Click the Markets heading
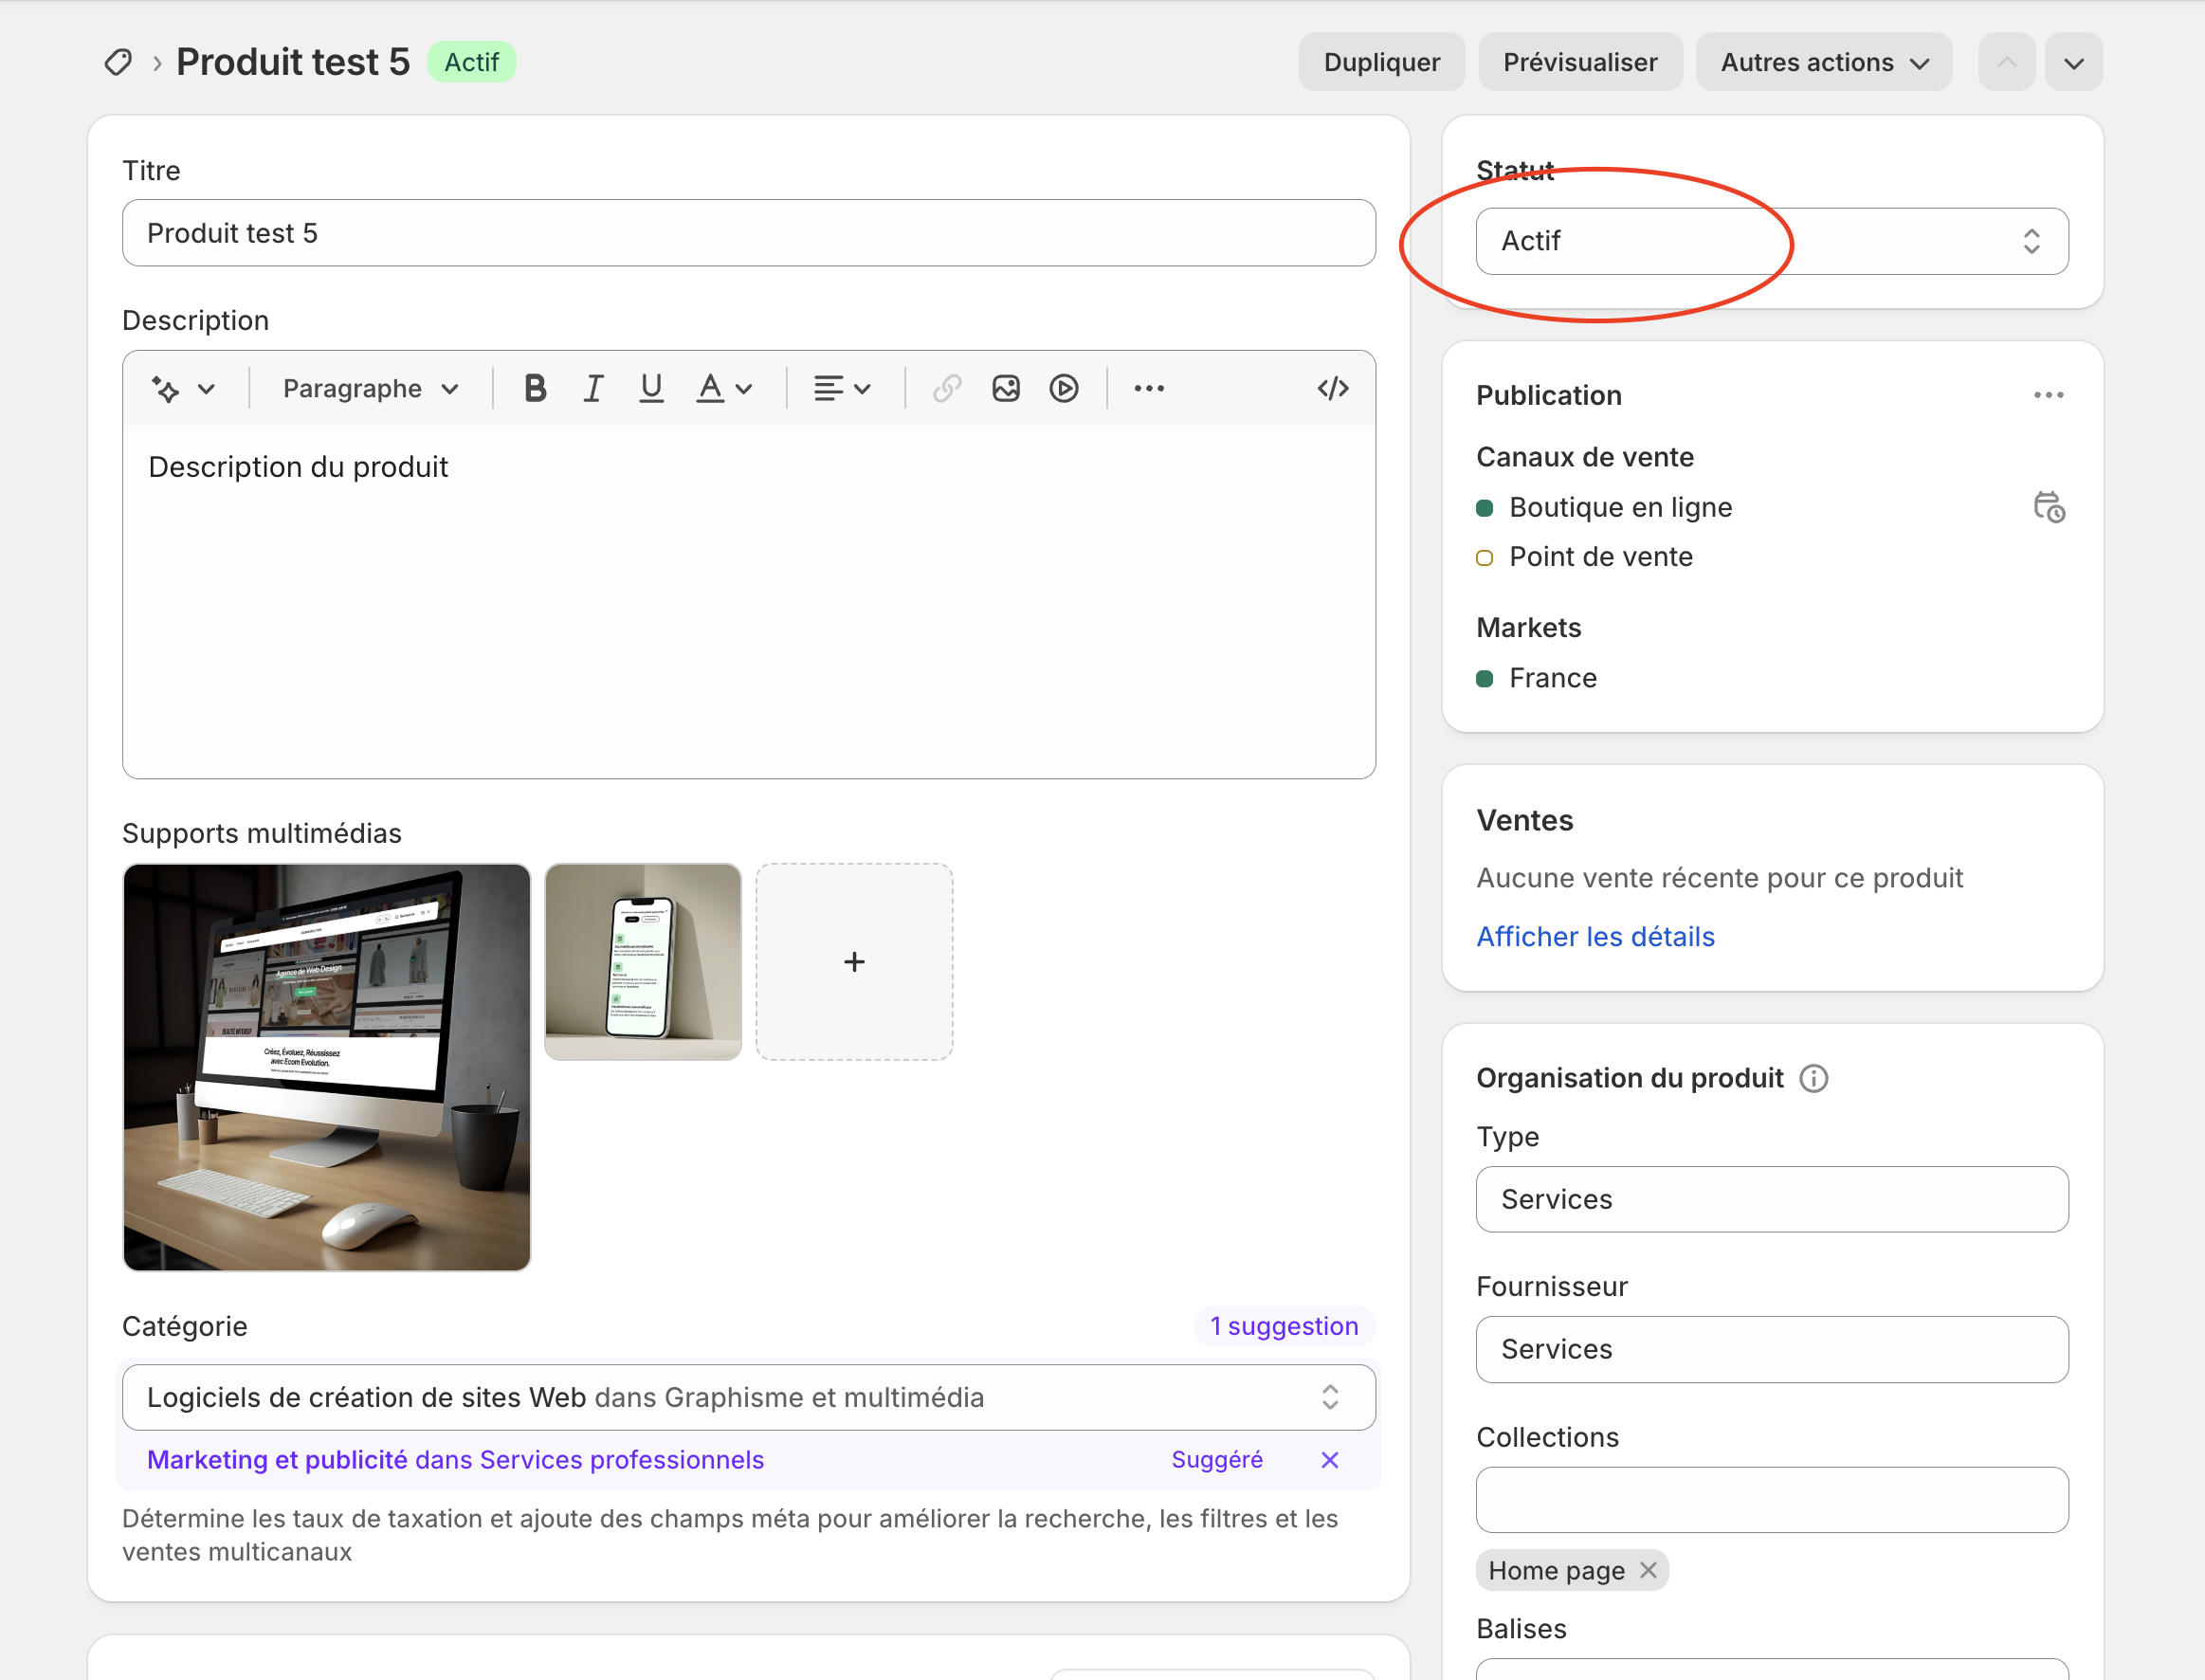This screenshot has width=2205, height=1680. pyautogui.click(x=1528, y=628)
